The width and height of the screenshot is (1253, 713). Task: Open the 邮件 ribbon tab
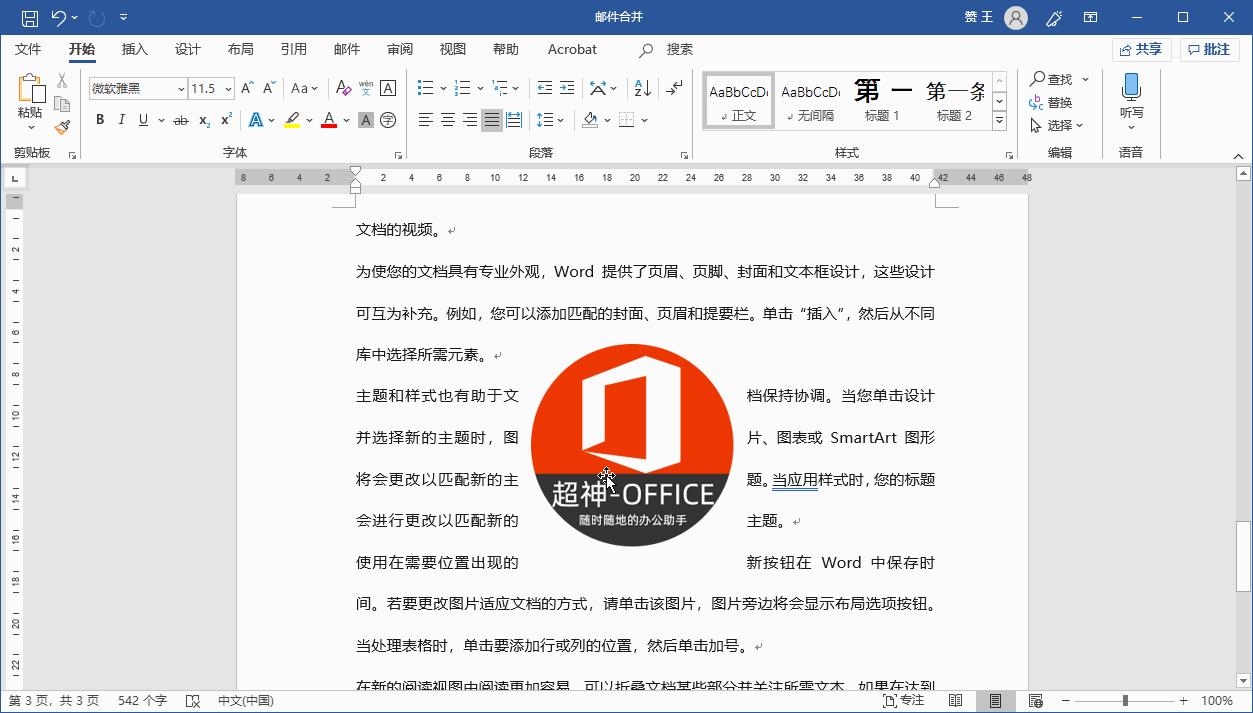346,49
